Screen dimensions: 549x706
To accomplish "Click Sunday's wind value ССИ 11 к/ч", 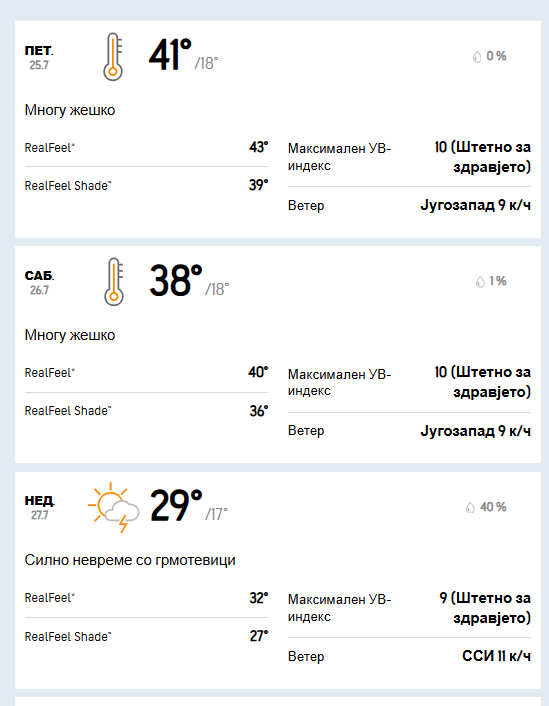I will point(496,656).
